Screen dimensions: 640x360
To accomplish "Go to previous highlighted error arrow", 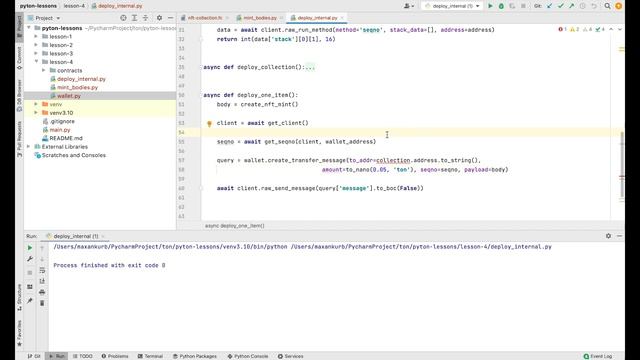I will pos(611,29).
